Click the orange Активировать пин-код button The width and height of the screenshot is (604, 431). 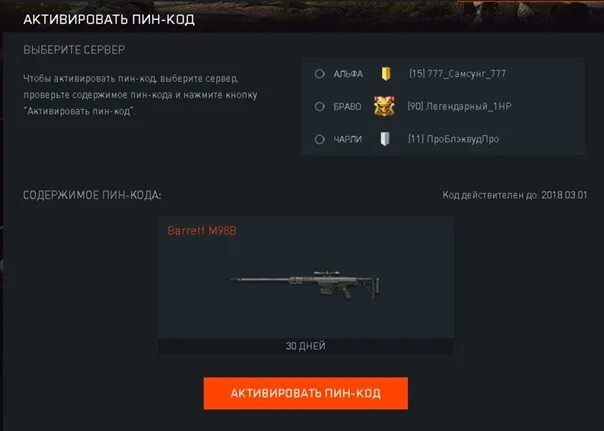(305, 393)
